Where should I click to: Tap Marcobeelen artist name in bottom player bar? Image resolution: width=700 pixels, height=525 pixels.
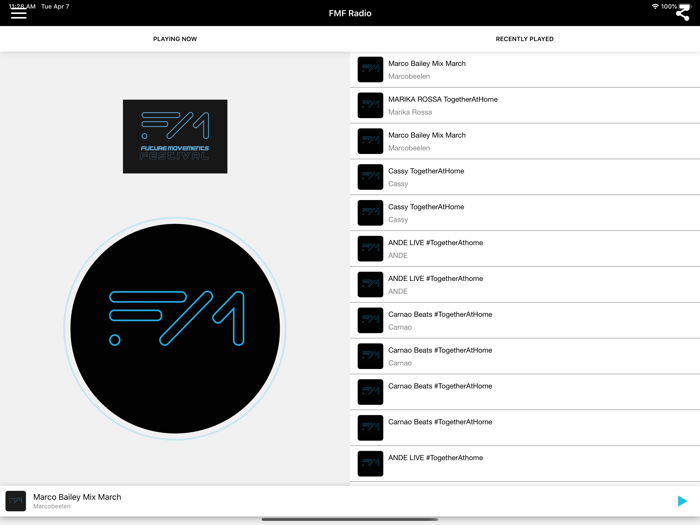click(52, 506)
